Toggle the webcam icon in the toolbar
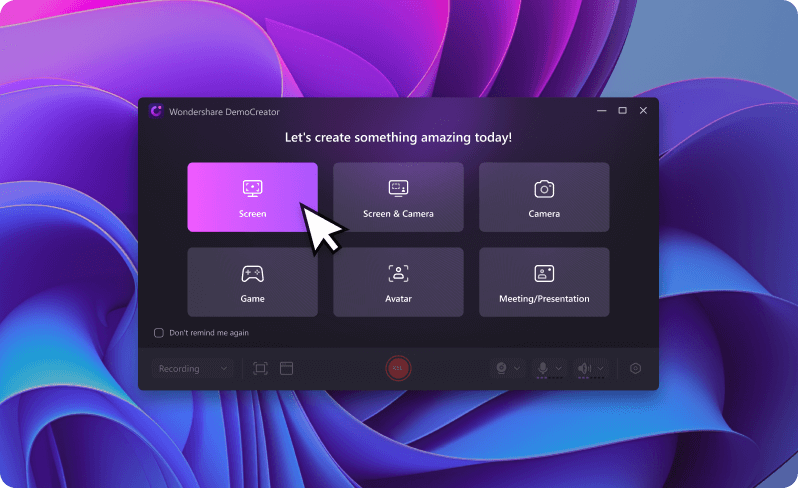This screenshot has width=798, height=488. click(501, 368)
